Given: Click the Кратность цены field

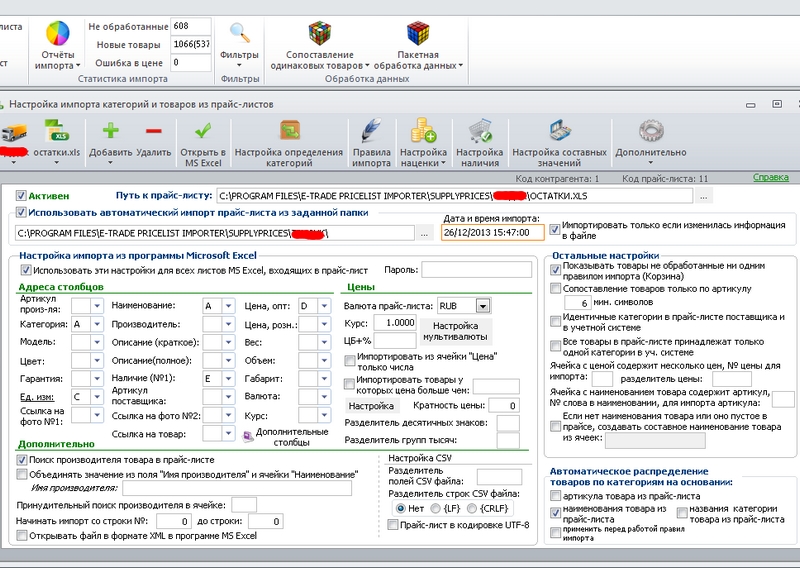Looking at the screenshot, I should click(x=504, y=406).
